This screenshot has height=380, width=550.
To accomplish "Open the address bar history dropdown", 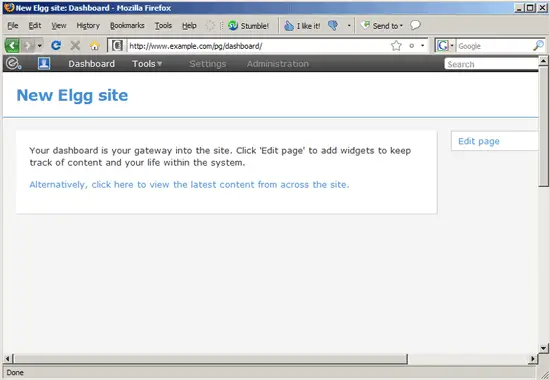I will pyautogui.click(x=422, y=46).
